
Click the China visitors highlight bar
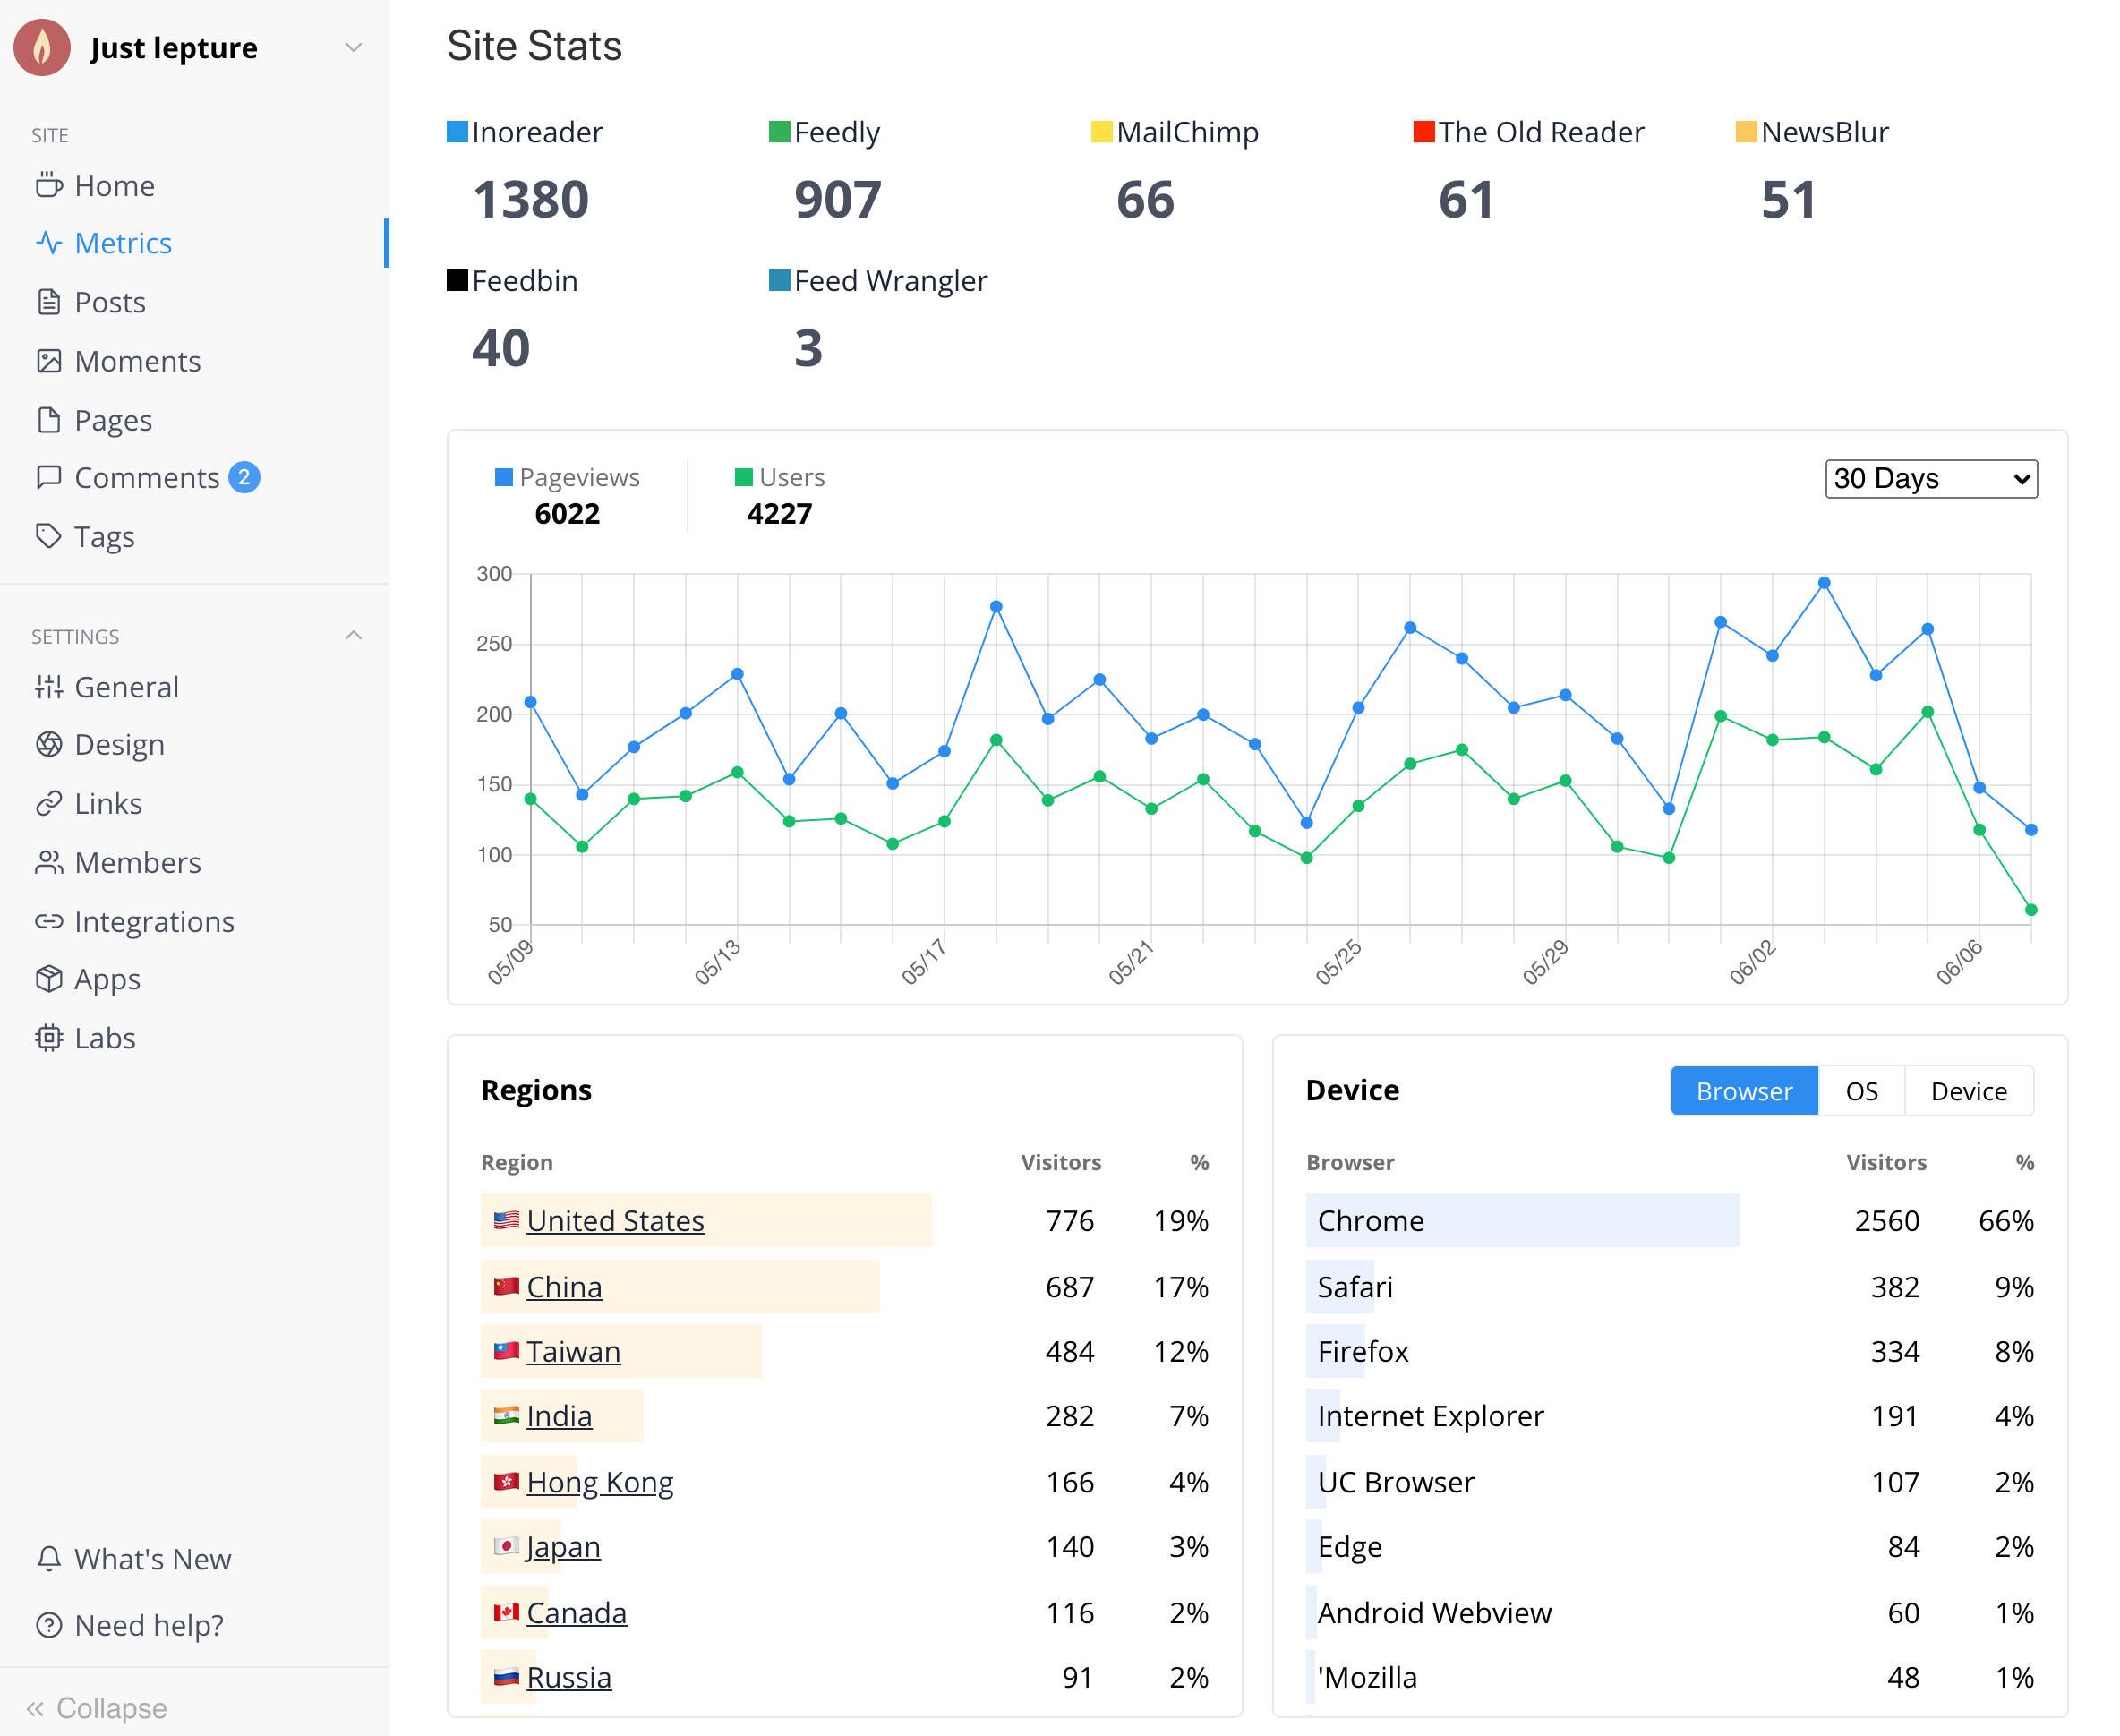[680, 1287]
